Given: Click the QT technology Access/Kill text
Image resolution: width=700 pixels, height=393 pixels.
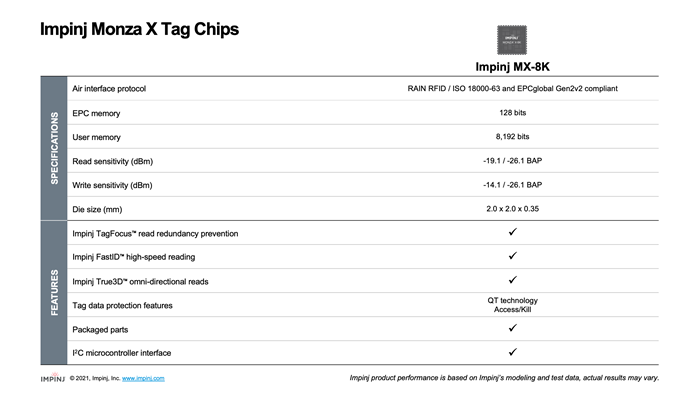Looking at the screenshot, I should coord(512,305).
